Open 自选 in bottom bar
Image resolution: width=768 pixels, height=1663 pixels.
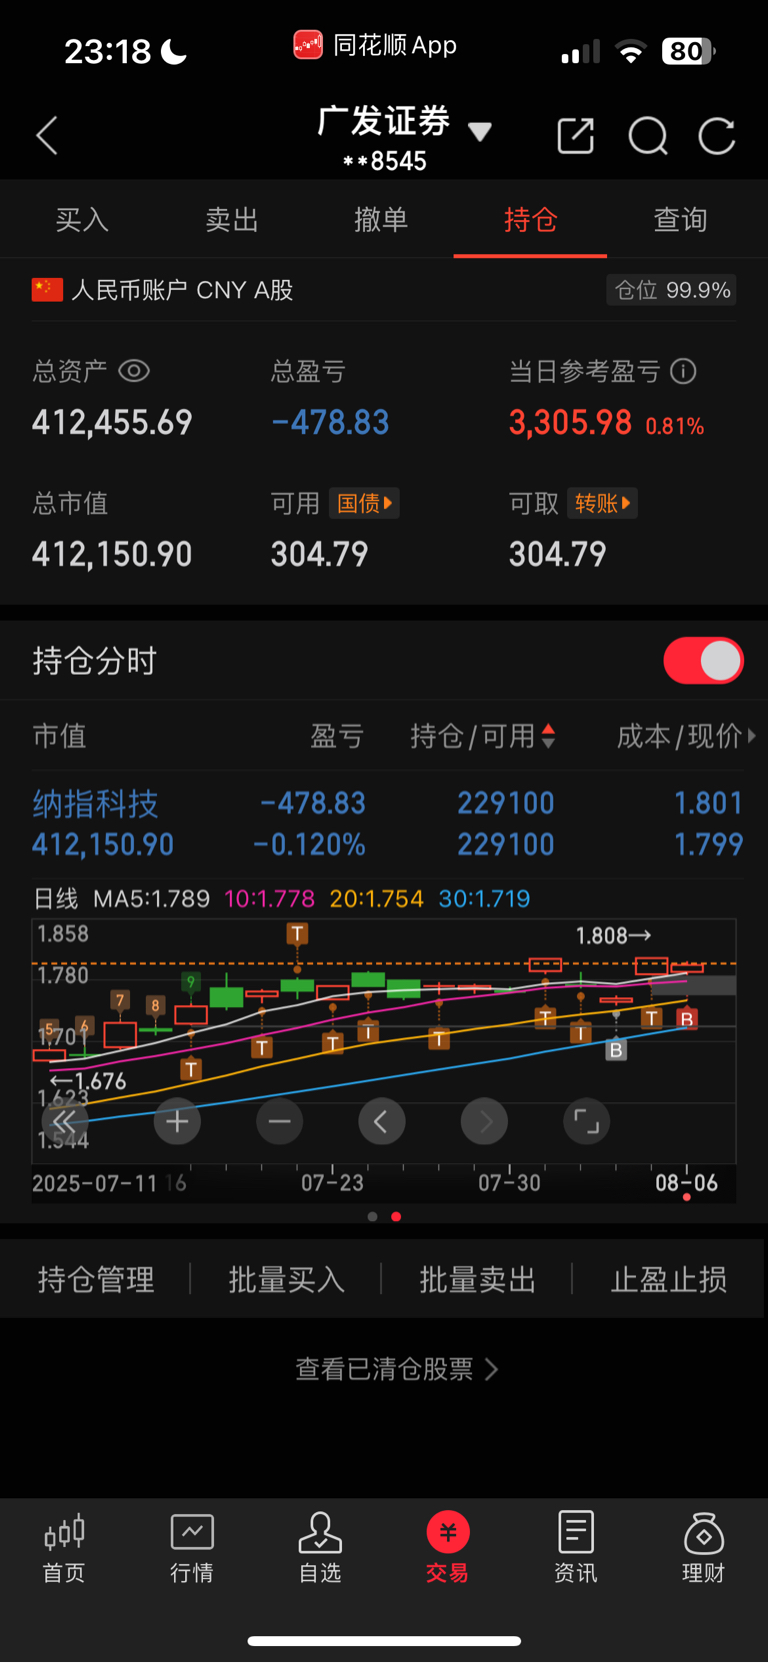coord(320,1546)
